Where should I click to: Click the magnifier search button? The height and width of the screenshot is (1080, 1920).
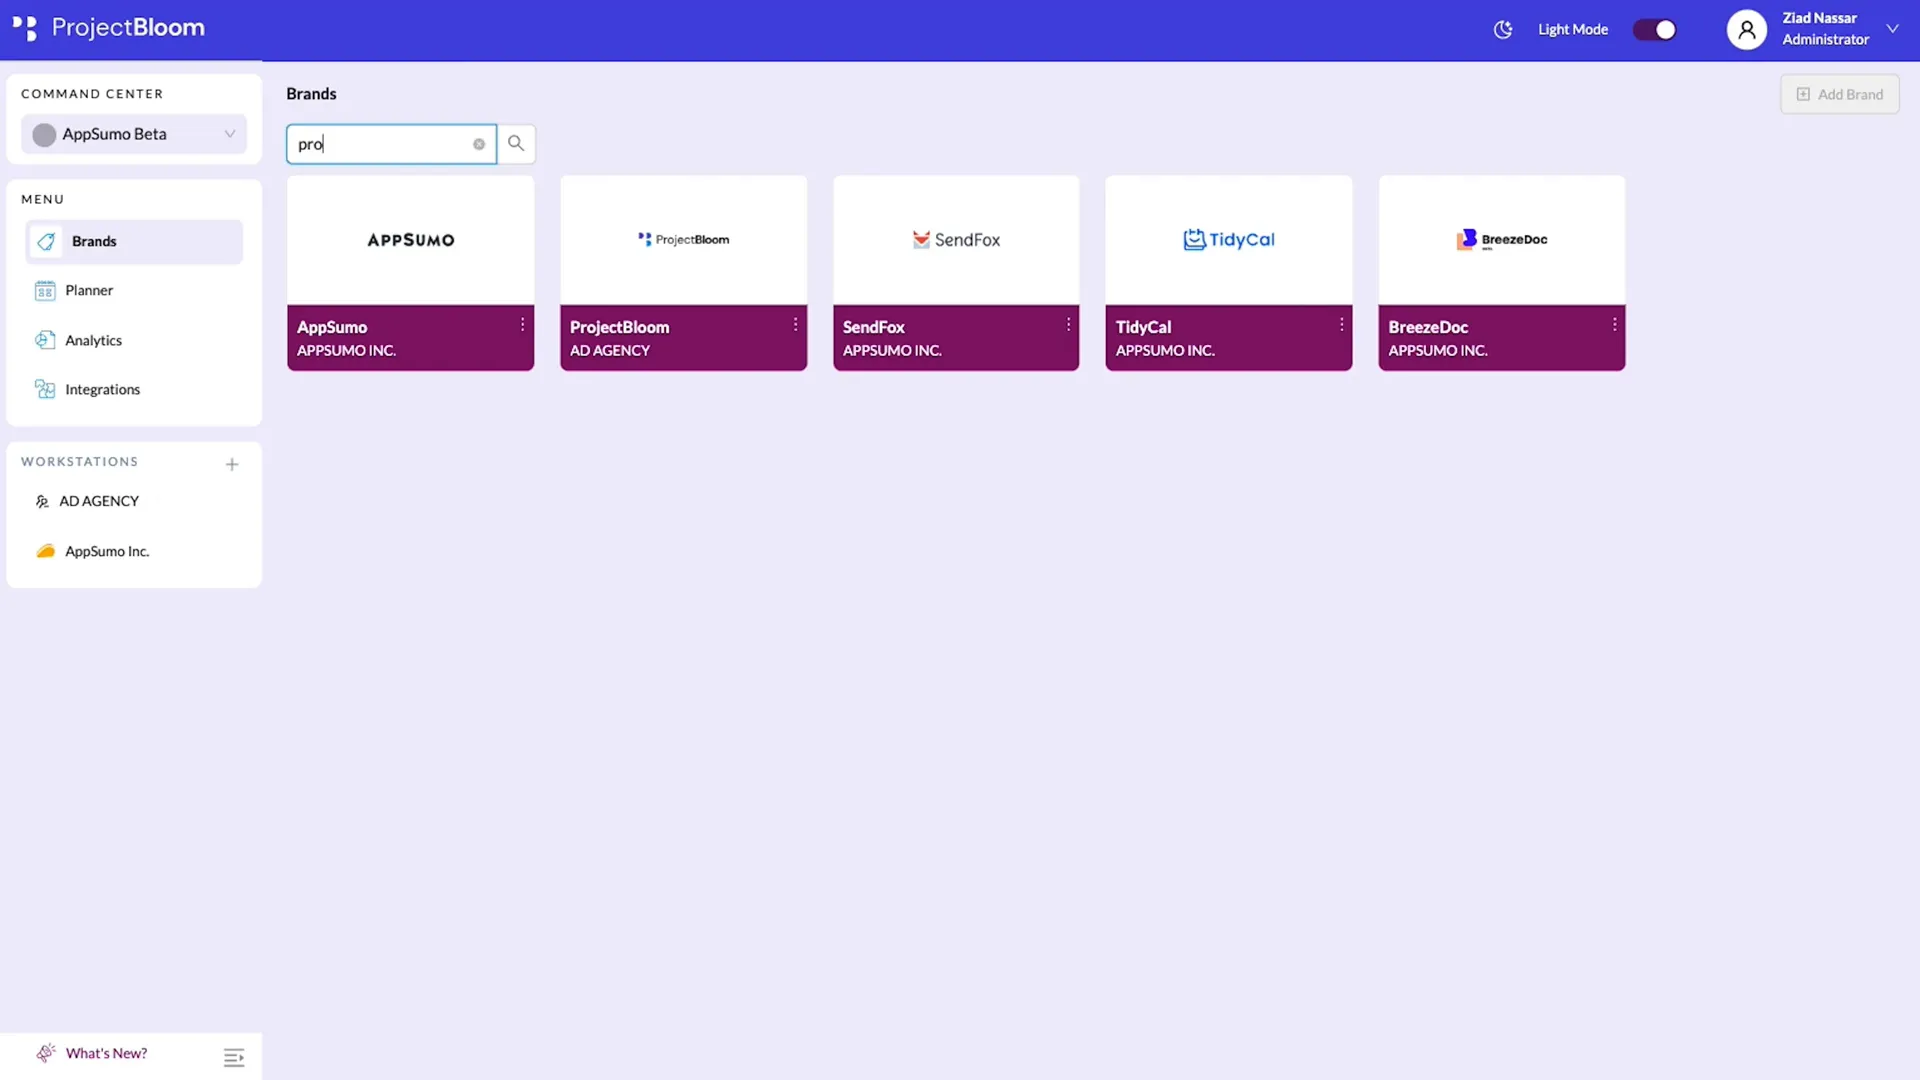coord(516,144)
